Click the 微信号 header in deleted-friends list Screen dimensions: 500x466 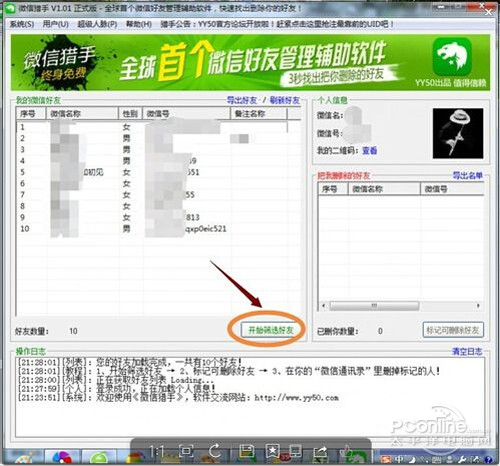click(x=452, y=189)
